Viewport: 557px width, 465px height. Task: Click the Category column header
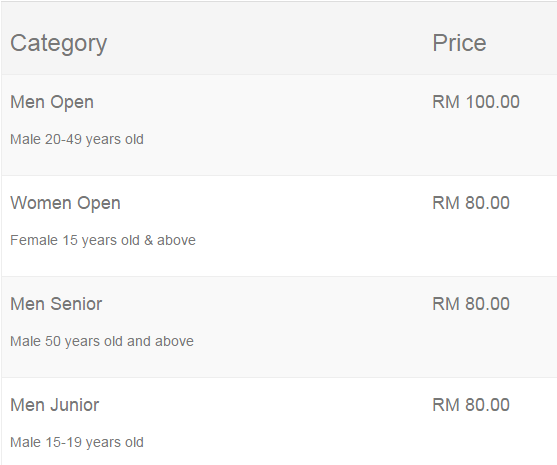[x=58, y=44]
